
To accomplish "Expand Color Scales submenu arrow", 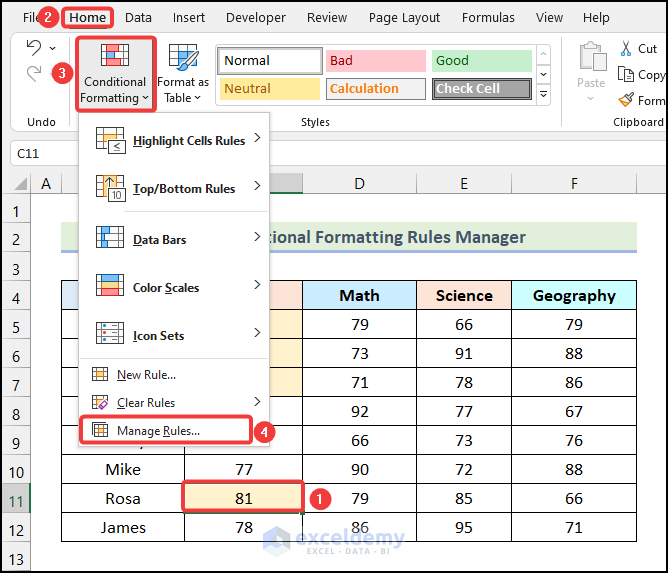I will [257, 285].
